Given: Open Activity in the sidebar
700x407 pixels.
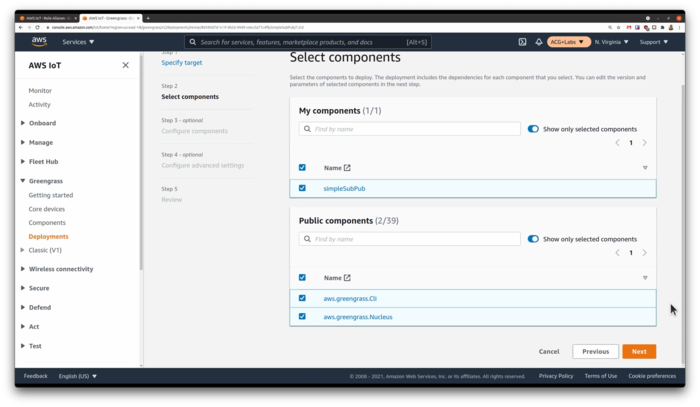Looking at the screenshot, I should click(x=40, y=104).
